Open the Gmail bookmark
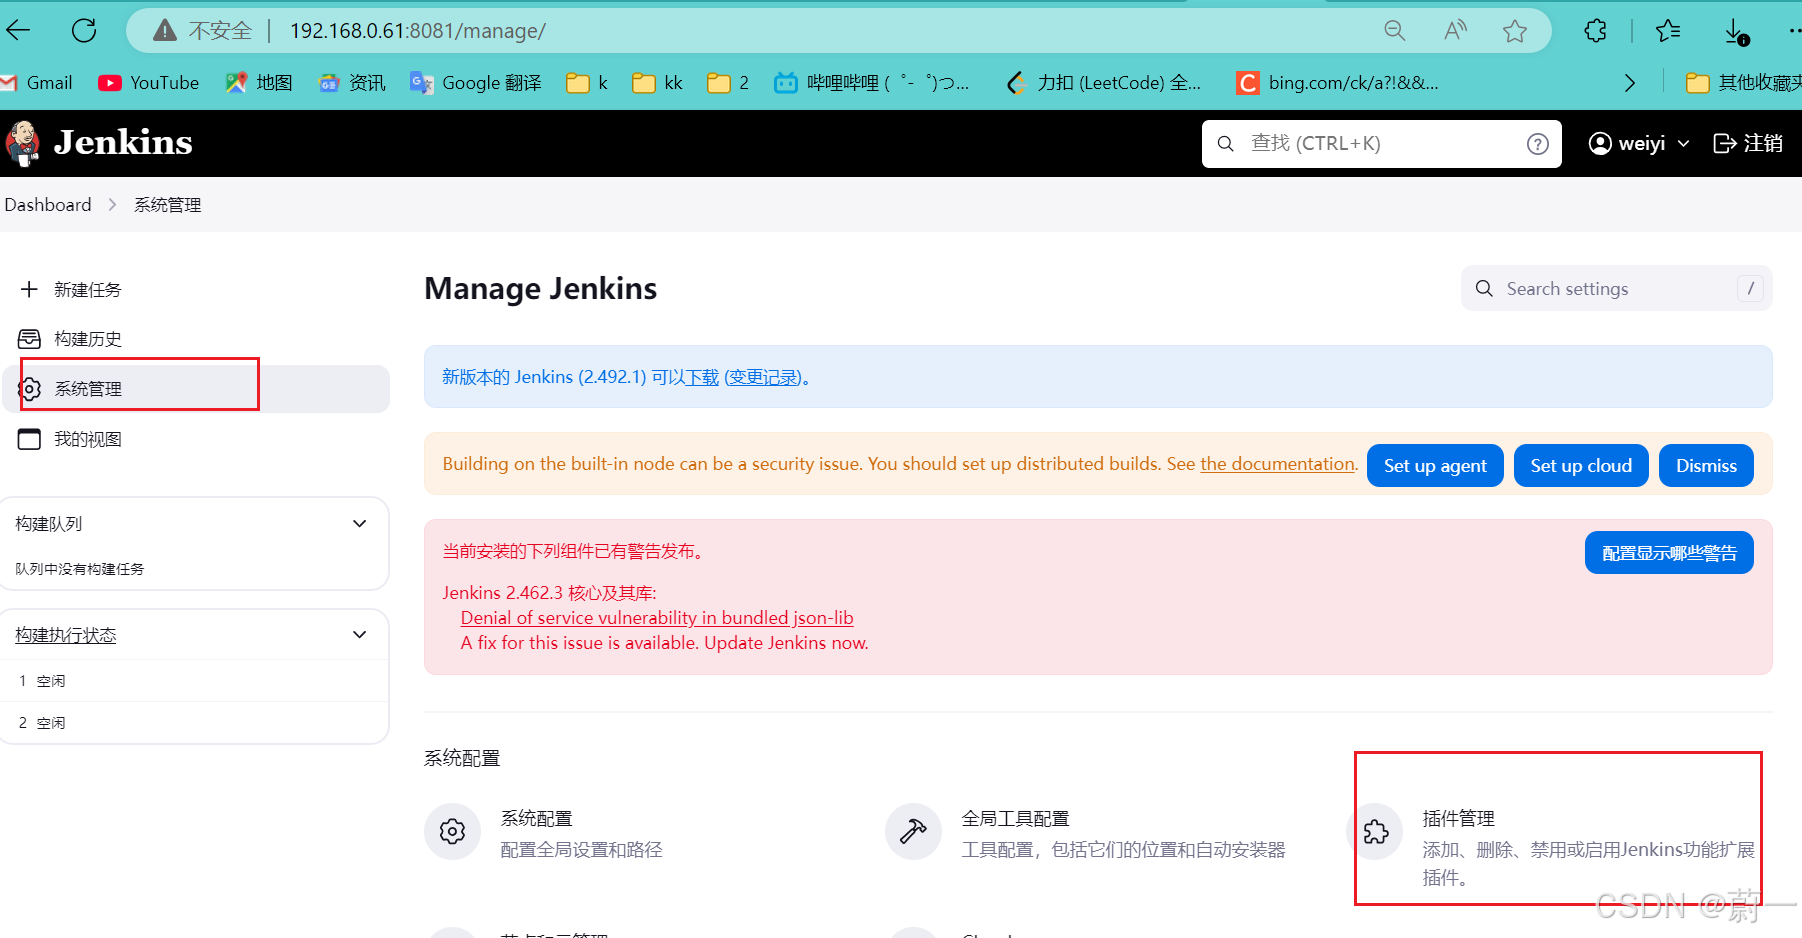This screenshot has height=938, width=1802. tap(37, 83)
